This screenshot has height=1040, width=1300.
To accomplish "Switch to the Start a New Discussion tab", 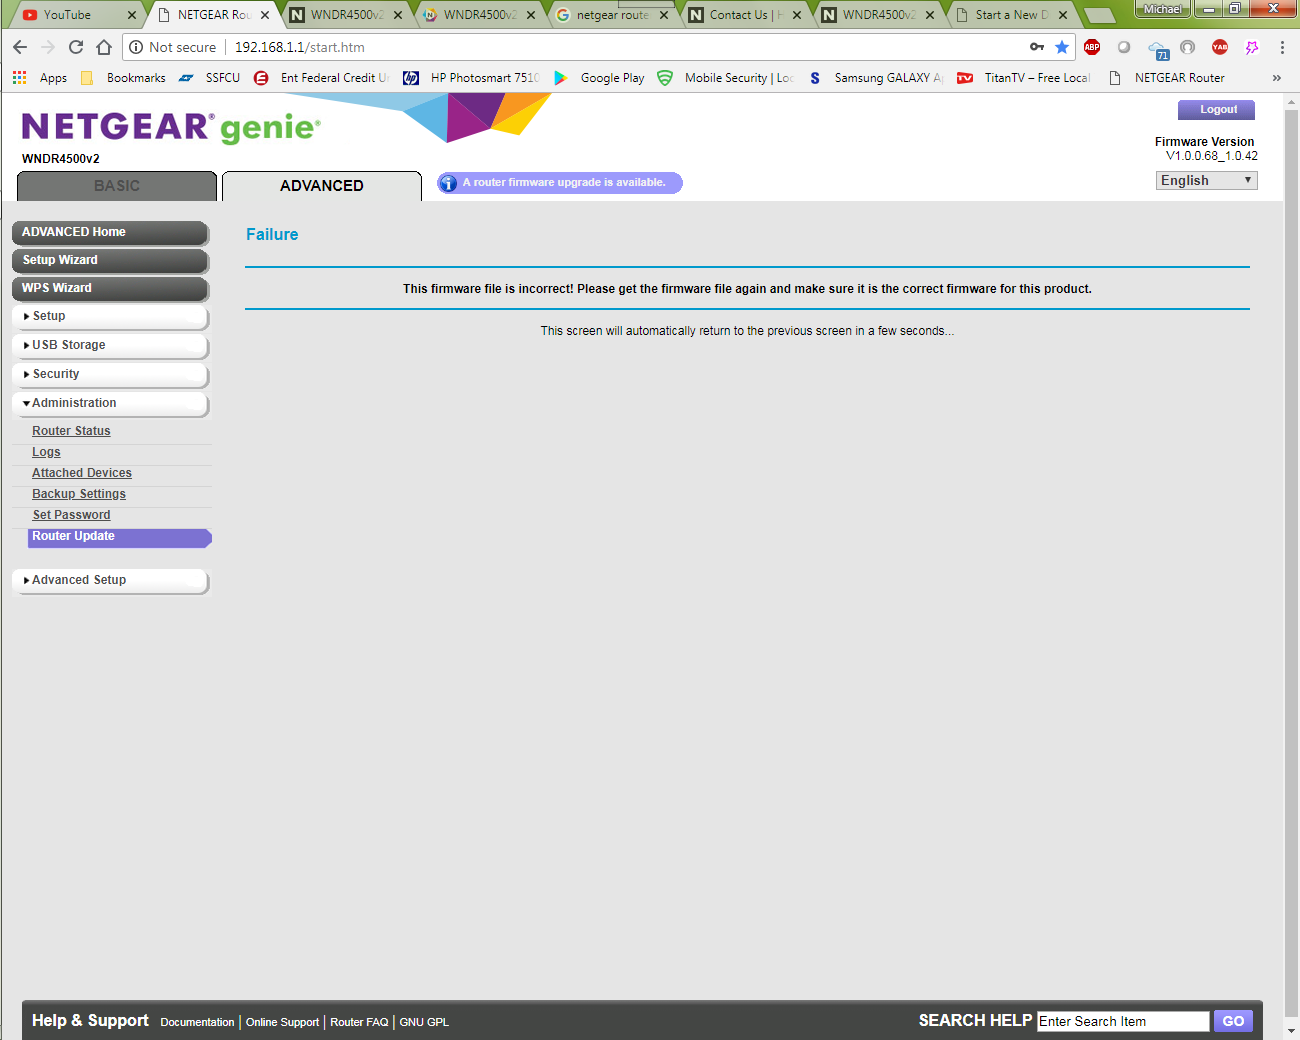I will click(1010, 15).
